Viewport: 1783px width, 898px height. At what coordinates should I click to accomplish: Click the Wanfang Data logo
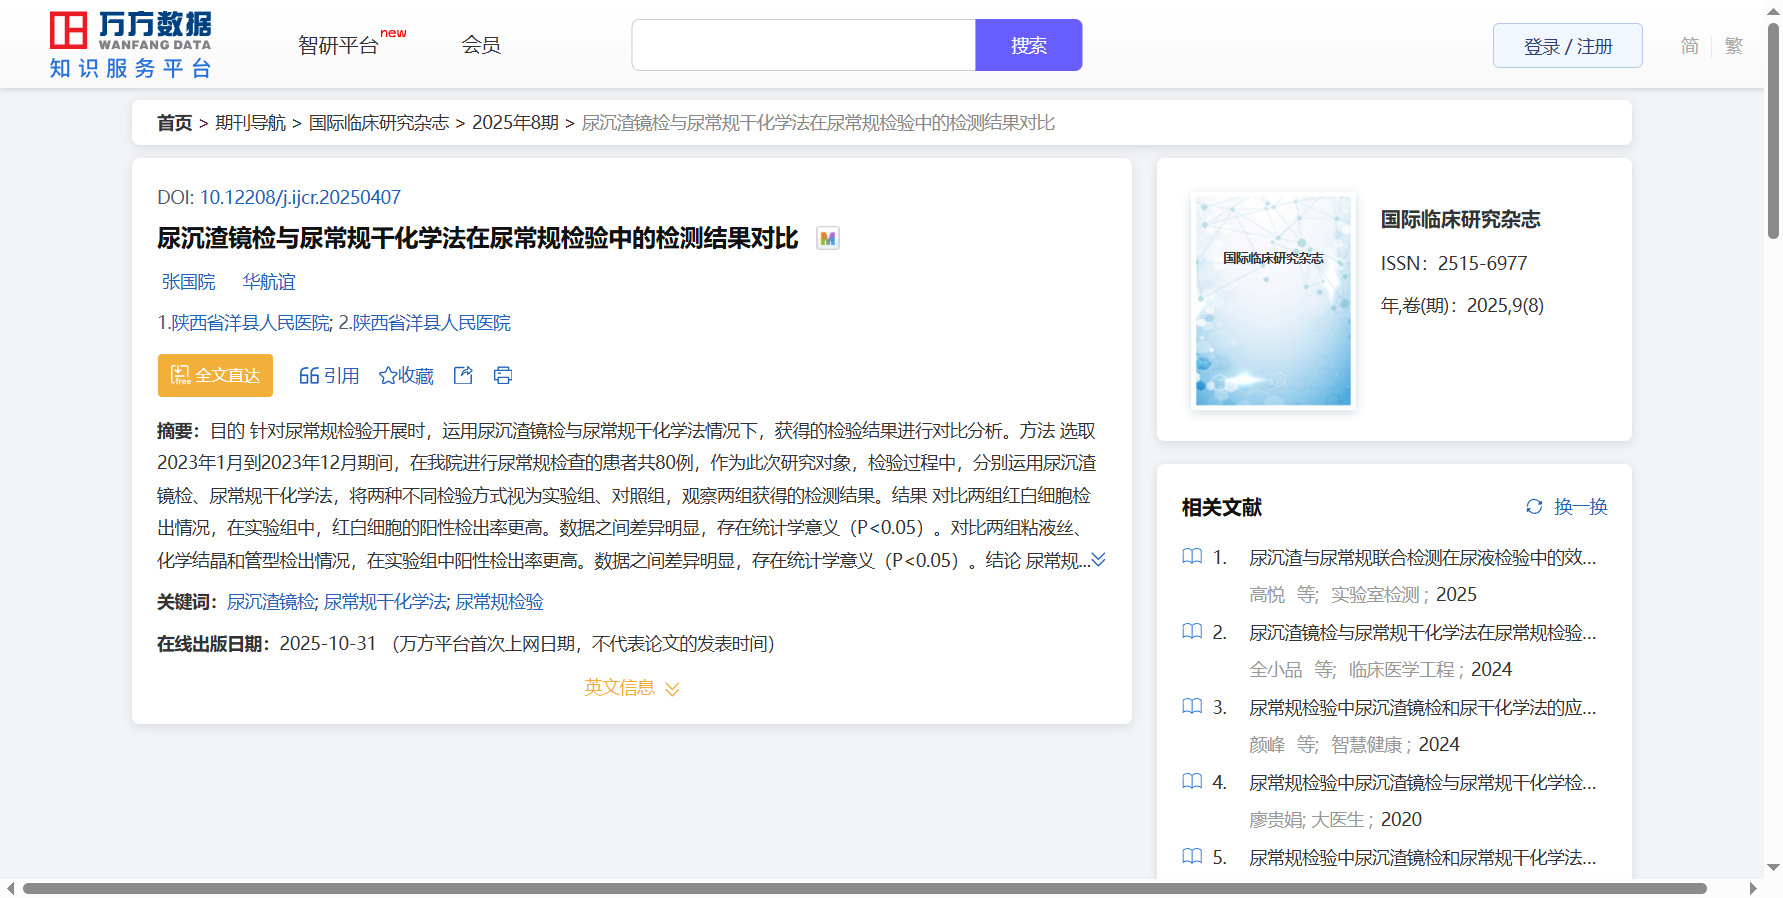tap(130, 45)
